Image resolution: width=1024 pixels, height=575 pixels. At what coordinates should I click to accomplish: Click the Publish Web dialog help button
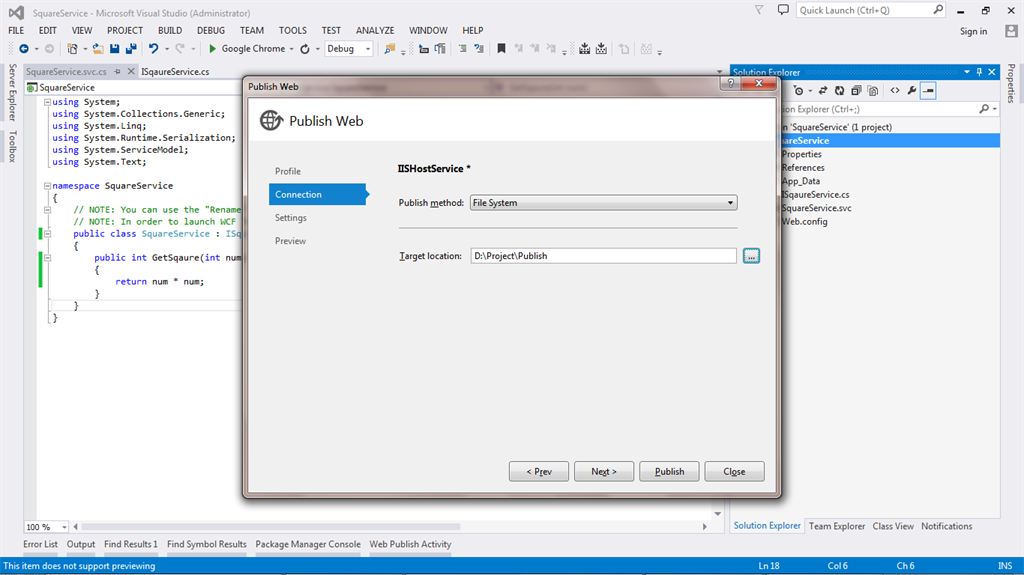[731, 83]
